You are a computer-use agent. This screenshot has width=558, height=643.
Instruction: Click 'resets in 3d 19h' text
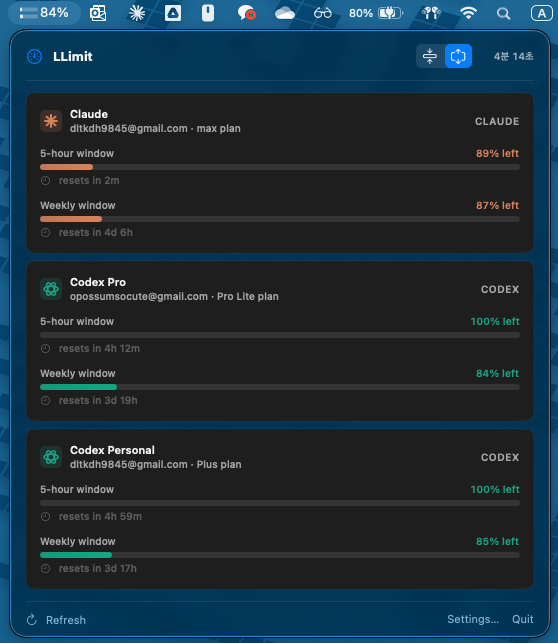(x=98, y=401)
